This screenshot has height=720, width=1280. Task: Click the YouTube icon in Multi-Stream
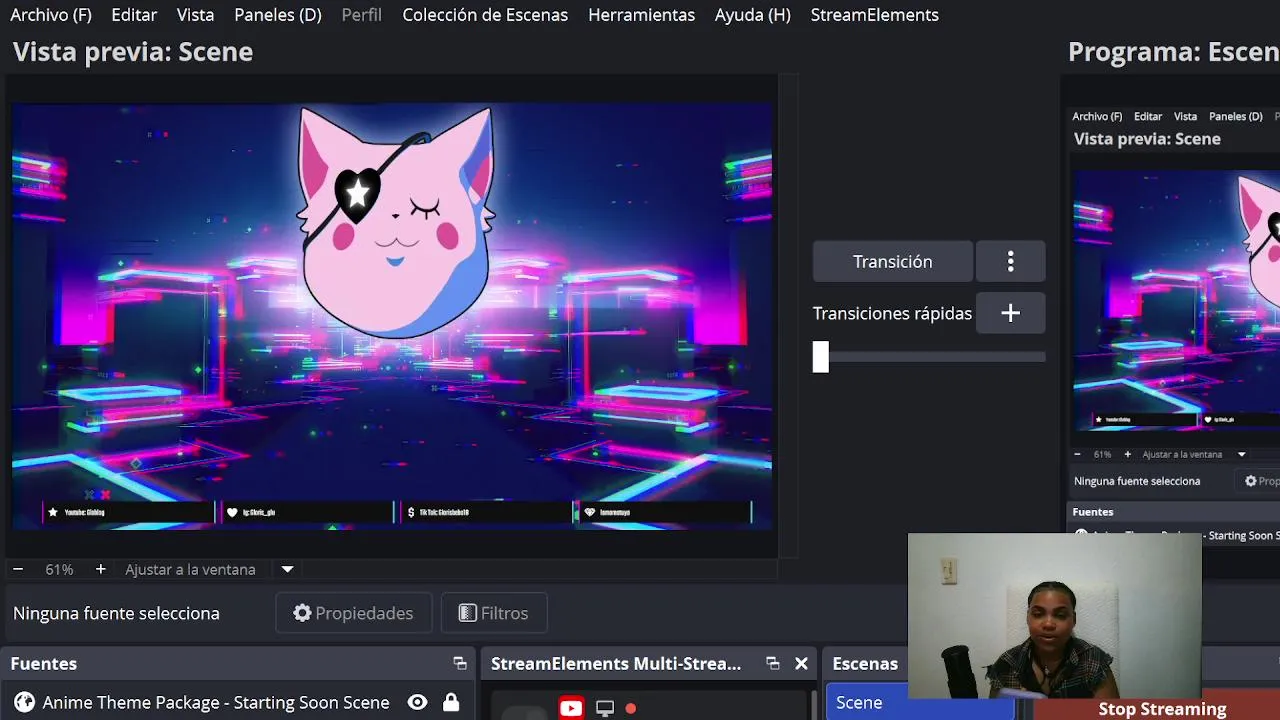tap(571, 708)
